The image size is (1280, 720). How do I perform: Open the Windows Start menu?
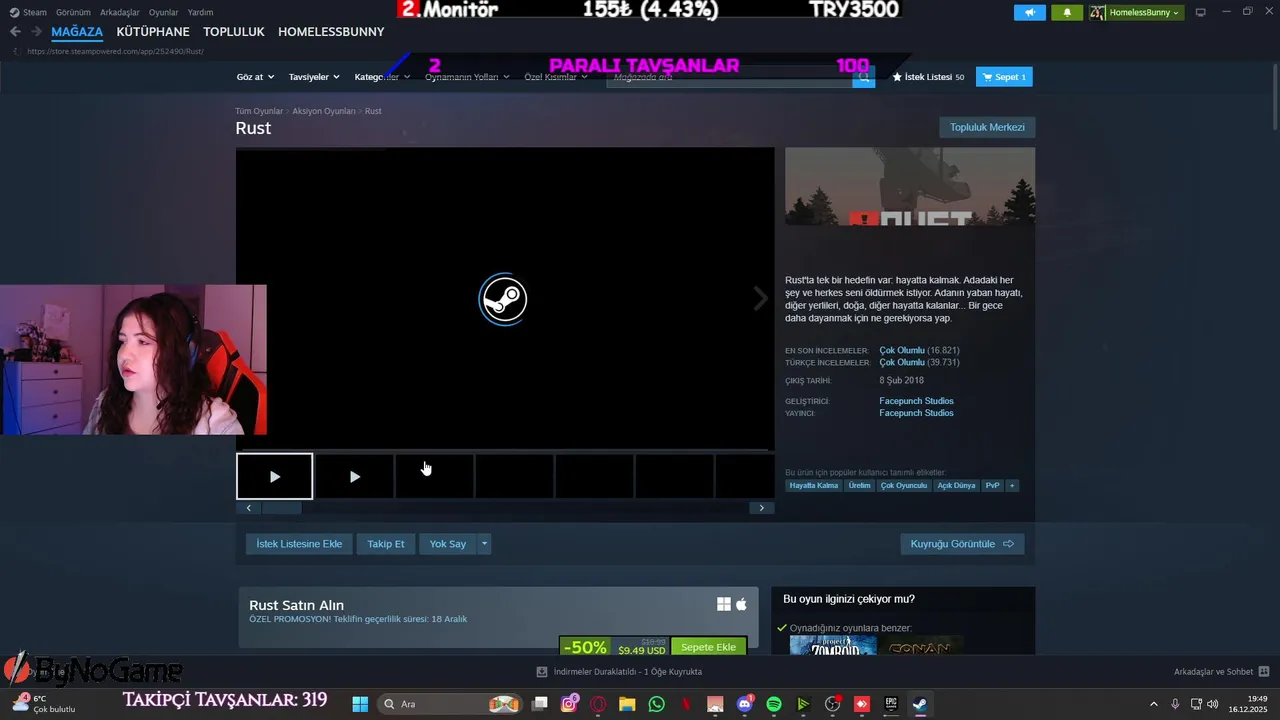click(x=360, y=704)
